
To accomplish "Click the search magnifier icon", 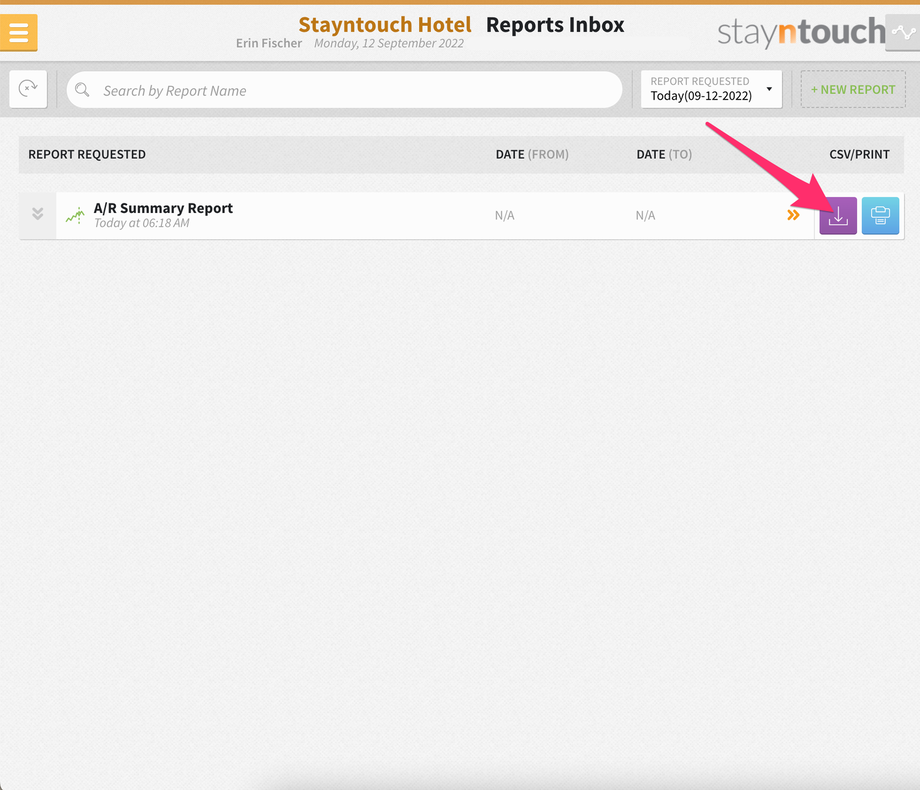I will (x=82, y=90).
